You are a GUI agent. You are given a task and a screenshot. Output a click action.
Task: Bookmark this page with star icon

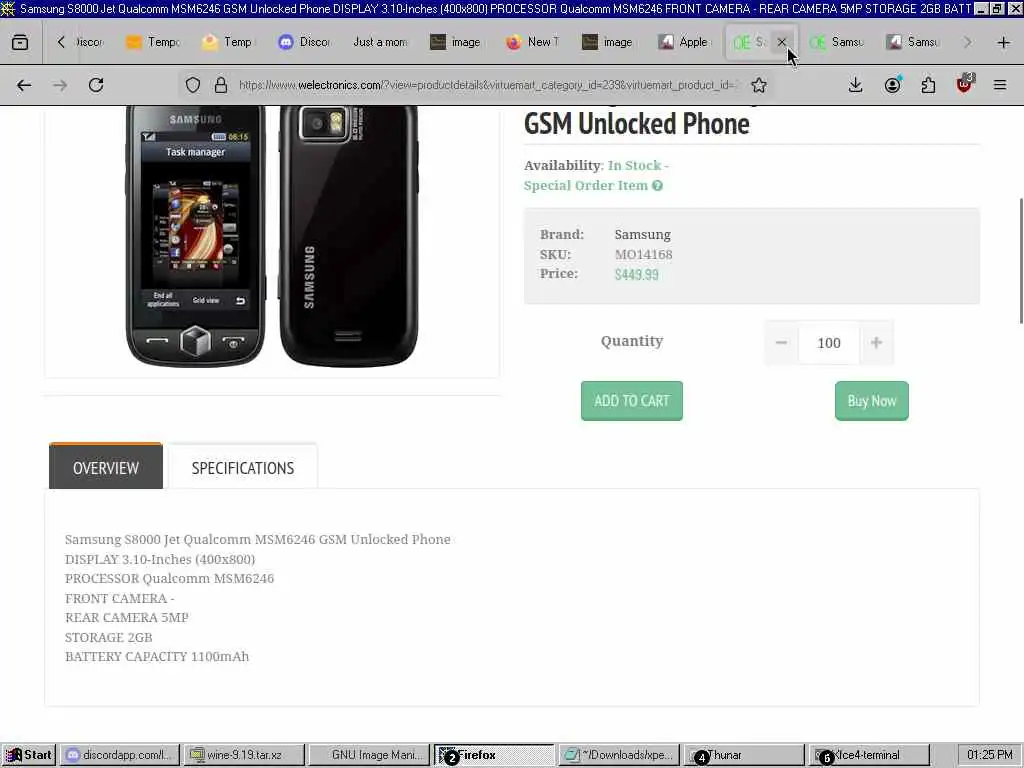(x=758, y=85)
